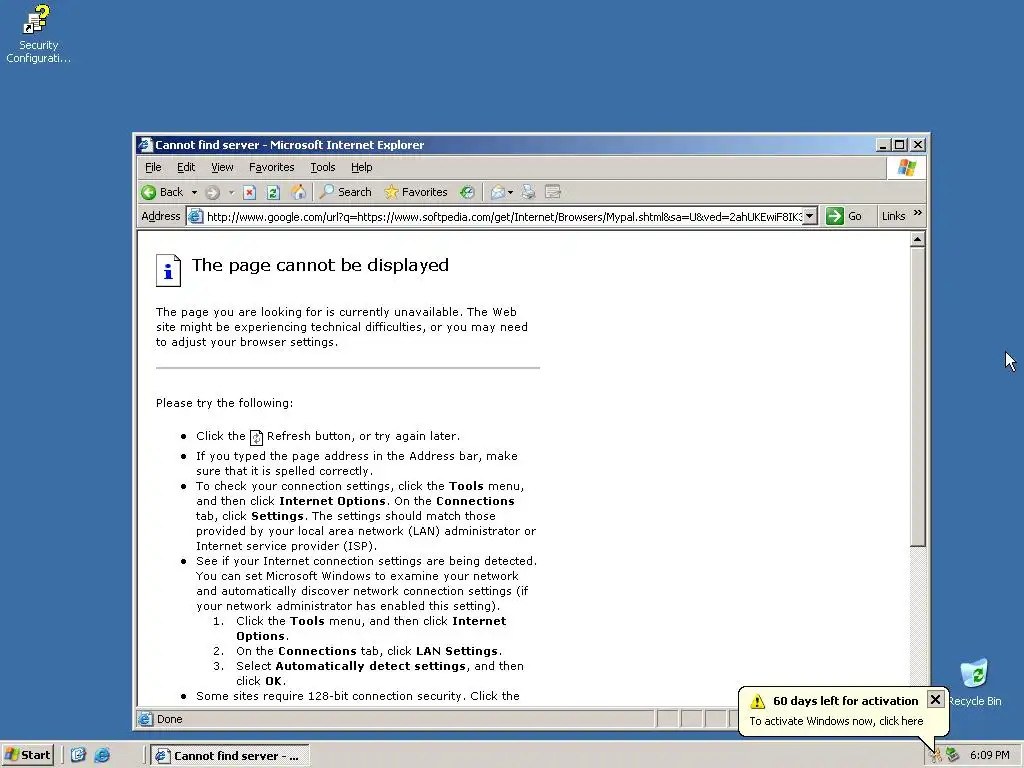Image resolution: width=1024 pixels, height=768 pixels.
Task: Click 'To activate Windows now, click here'
Action: (836, 721)
